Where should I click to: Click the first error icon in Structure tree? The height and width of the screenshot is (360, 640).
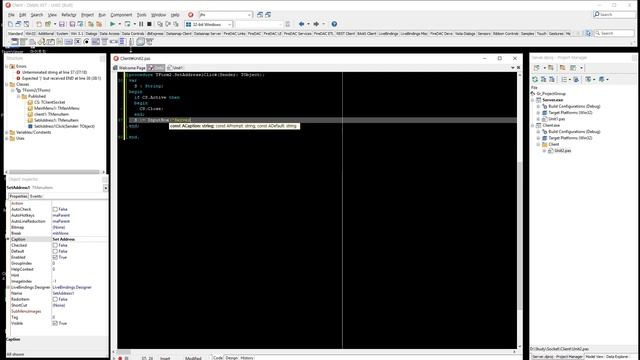pos(18,72)
